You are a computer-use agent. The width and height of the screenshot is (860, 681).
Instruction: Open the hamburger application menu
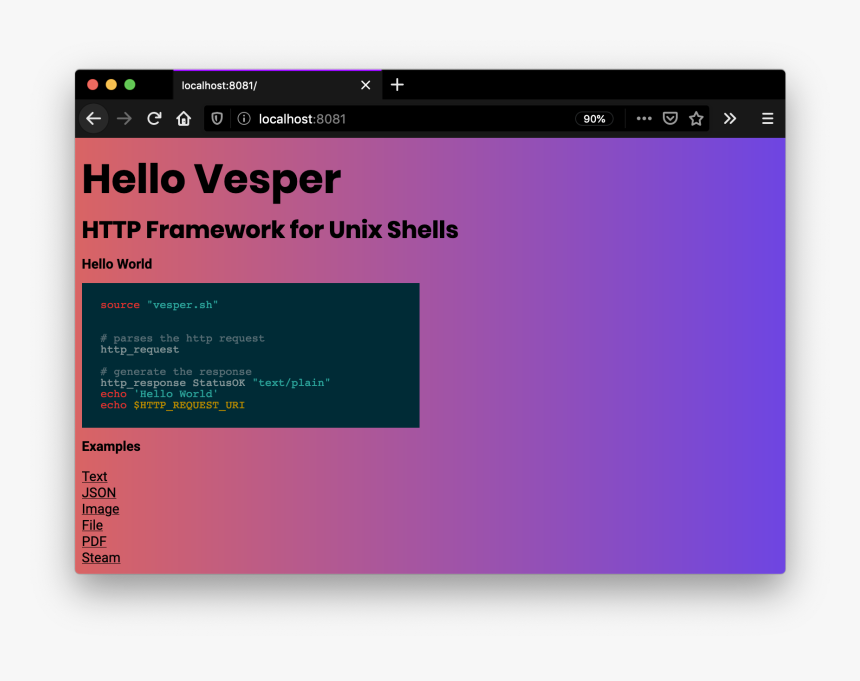pyautogui.click(x=767, y=118)
